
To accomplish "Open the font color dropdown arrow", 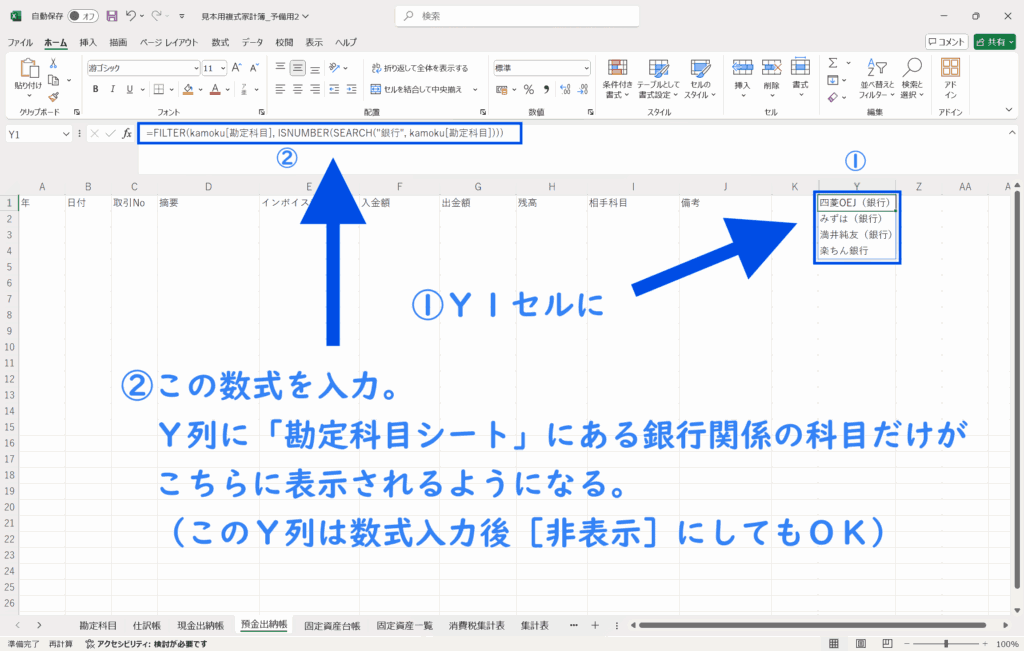I will (x=227, y=89).
